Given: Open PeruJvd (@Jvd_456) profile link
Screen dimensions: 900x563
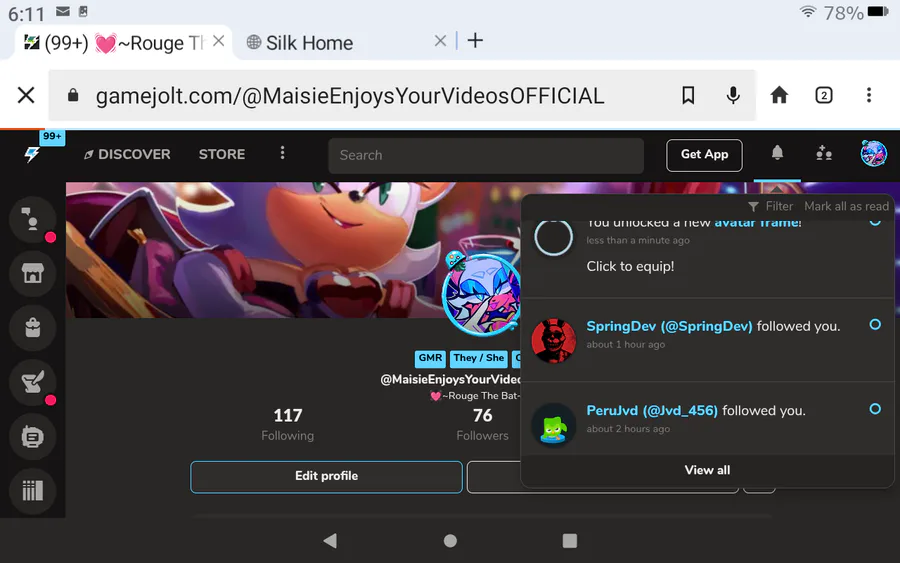Looking at the screenshot, I should point(652,410).
